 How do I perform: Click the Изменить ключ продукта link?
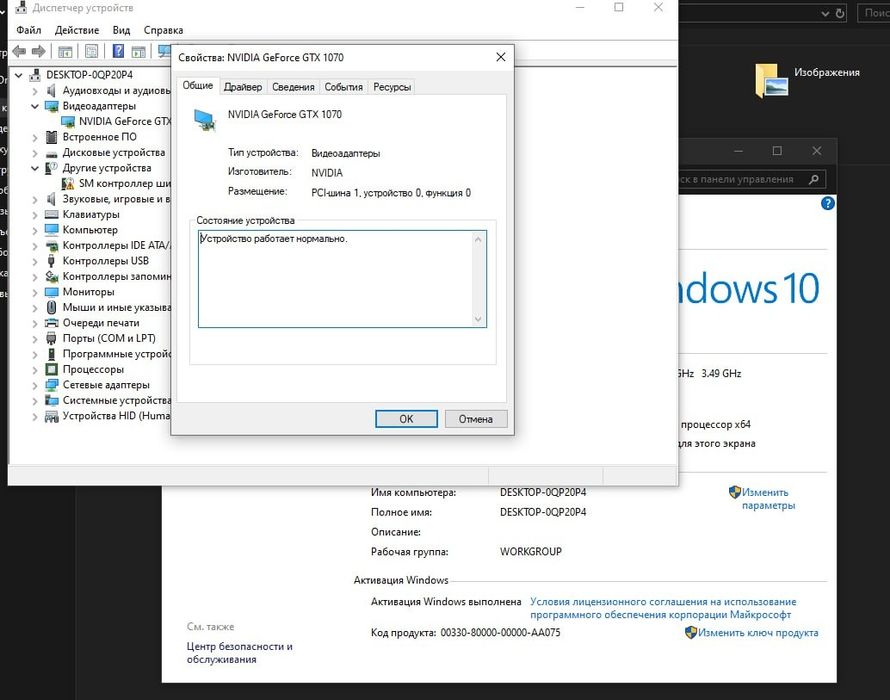point(758,632)
